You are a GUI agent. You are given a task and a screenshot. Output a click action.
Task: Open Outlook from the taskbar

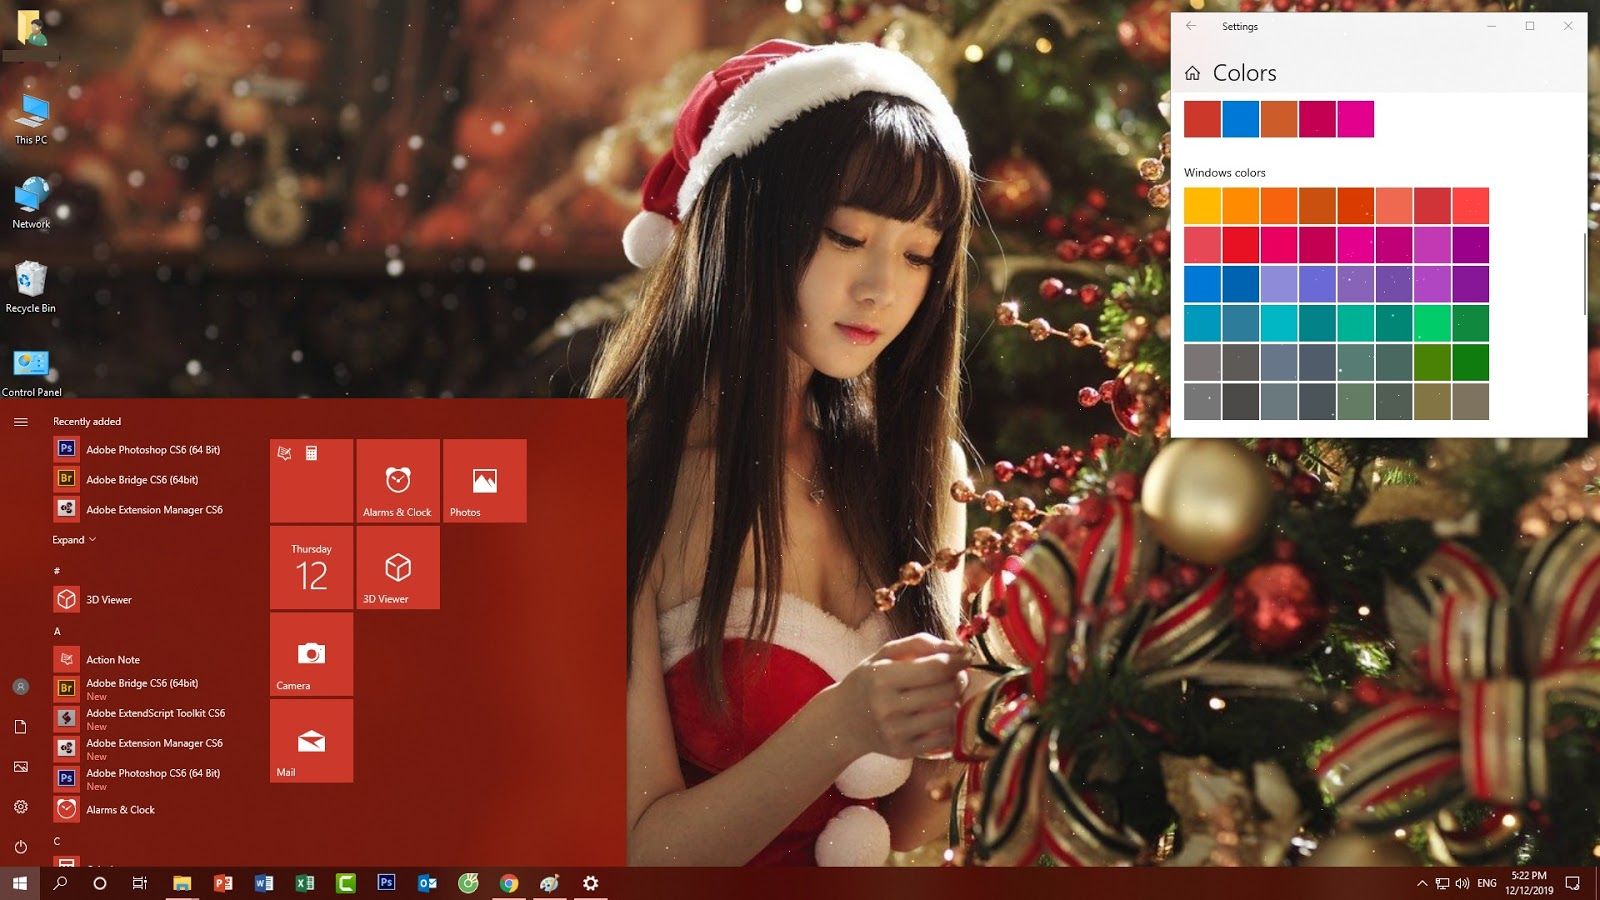pyautogui.click(x=427, y=883)
